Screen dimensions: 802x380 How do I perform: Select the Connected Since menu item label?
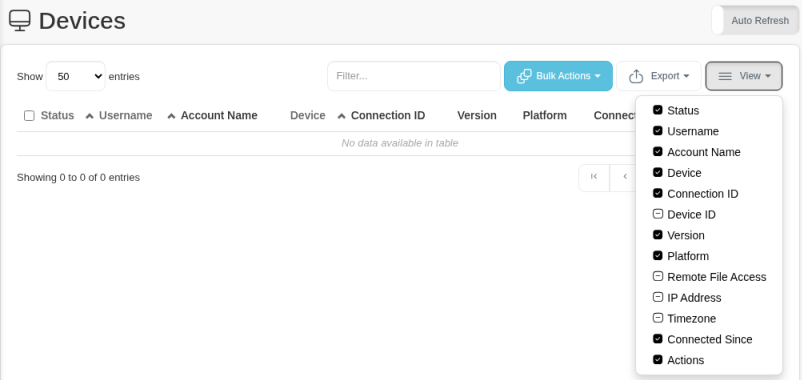[709, 340]
